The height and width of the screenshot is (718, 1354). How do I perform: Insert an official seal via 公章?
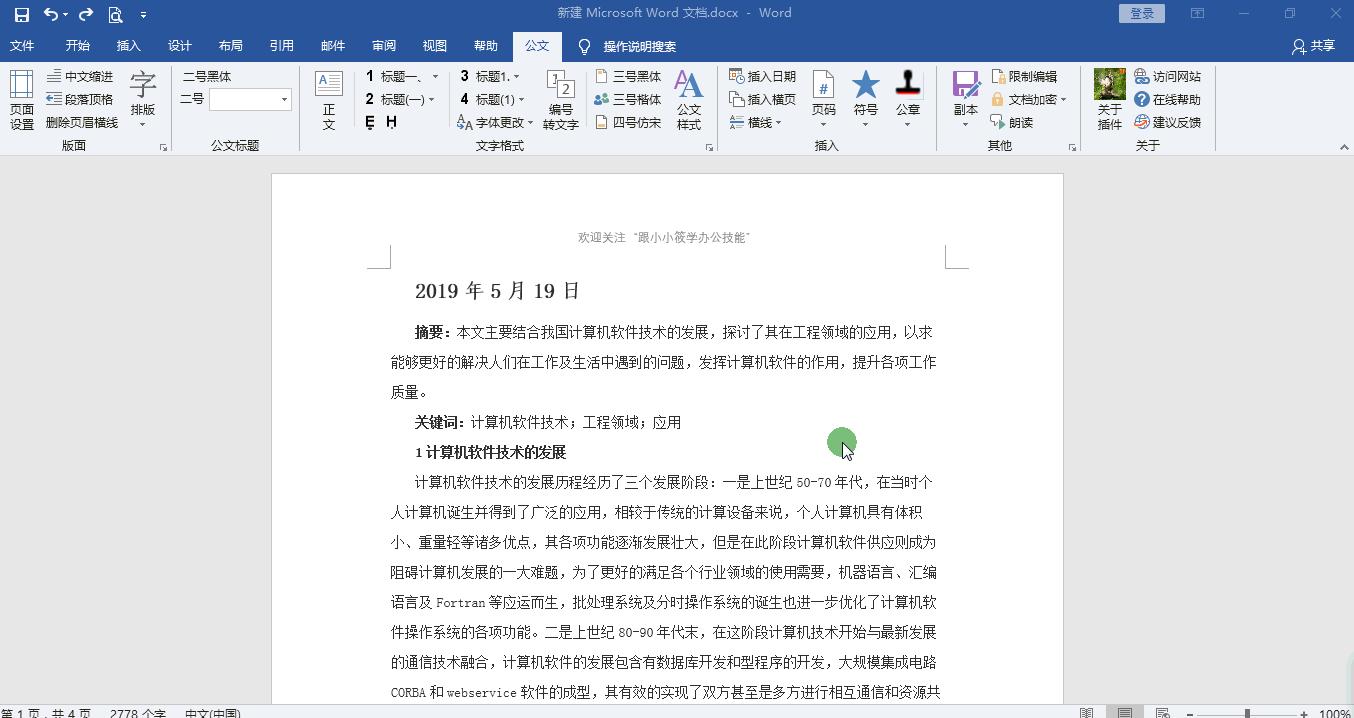907,98
